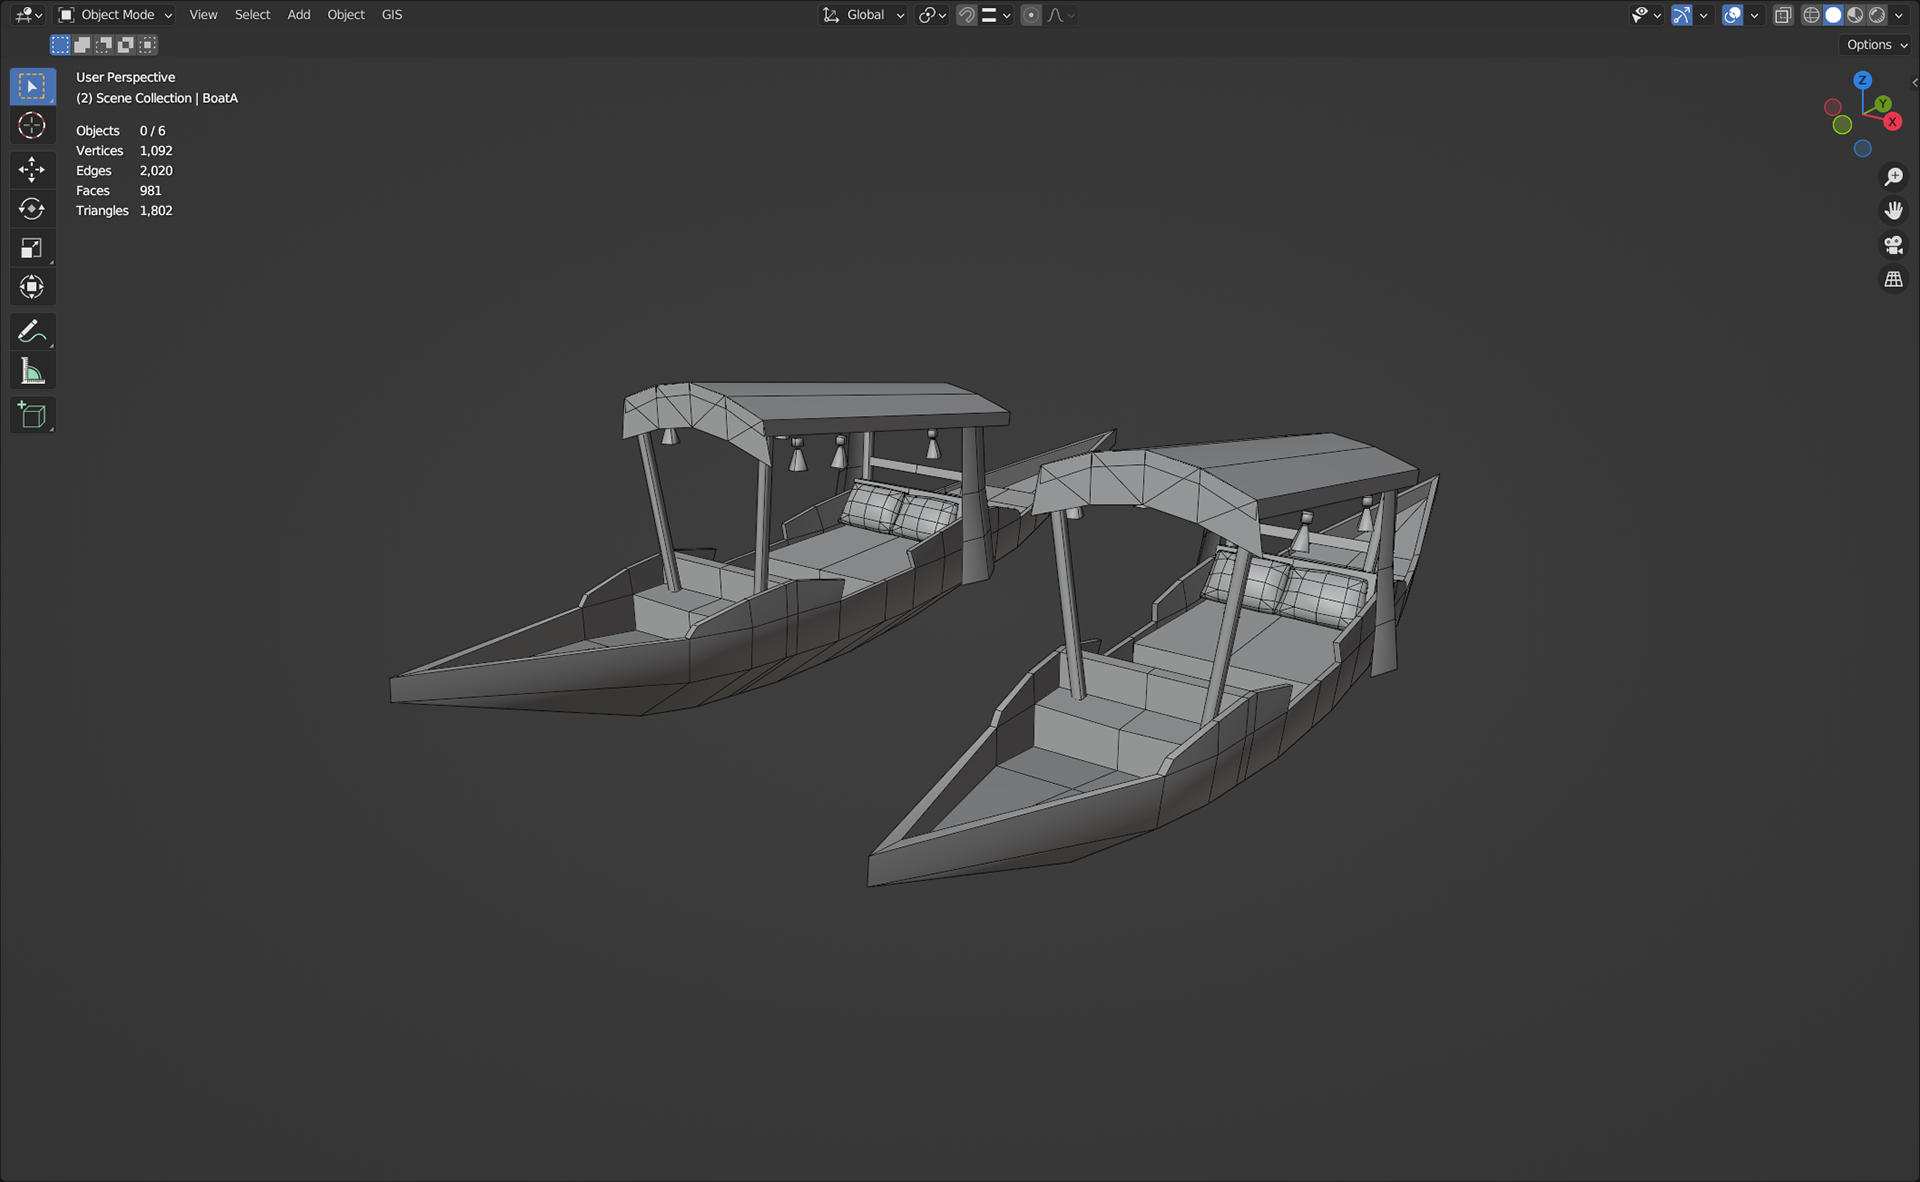The height and width of the screenshot is (1182, 1920).
Task: Open the GIS menu
Action: point(392,15)
